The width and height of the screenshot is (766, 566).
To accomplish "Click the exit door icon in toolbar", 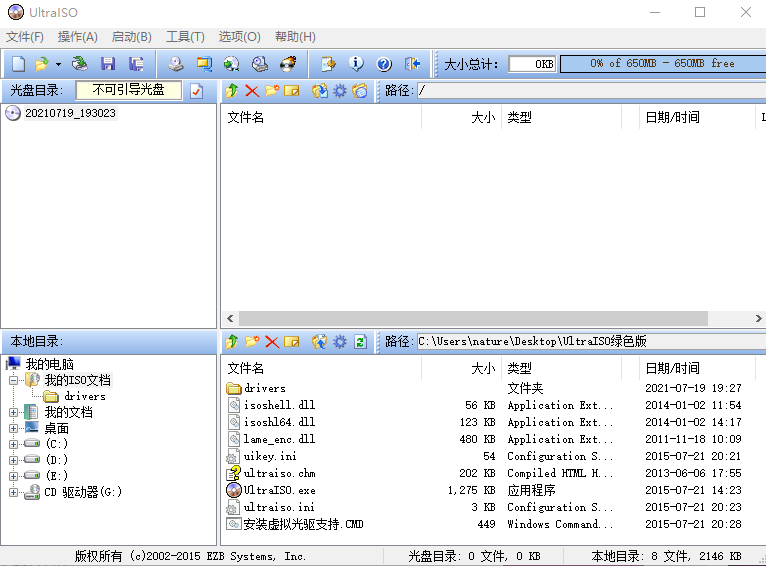I will (x=412, y=64).
